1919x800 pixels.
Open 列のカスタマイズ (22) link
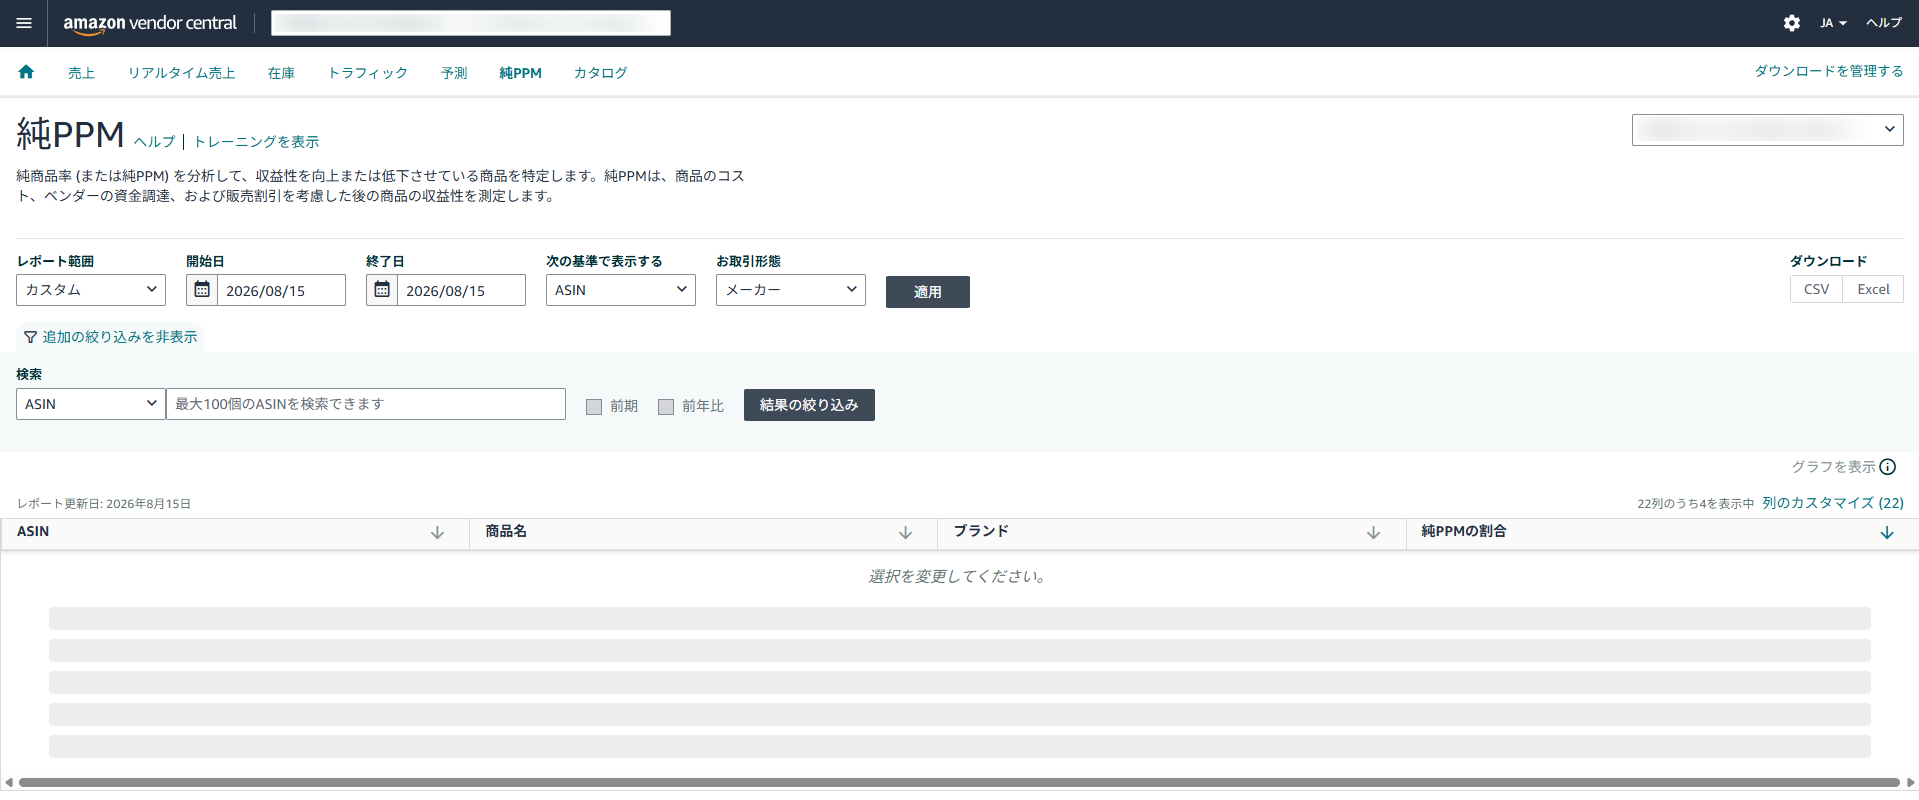click(1833, 503)
